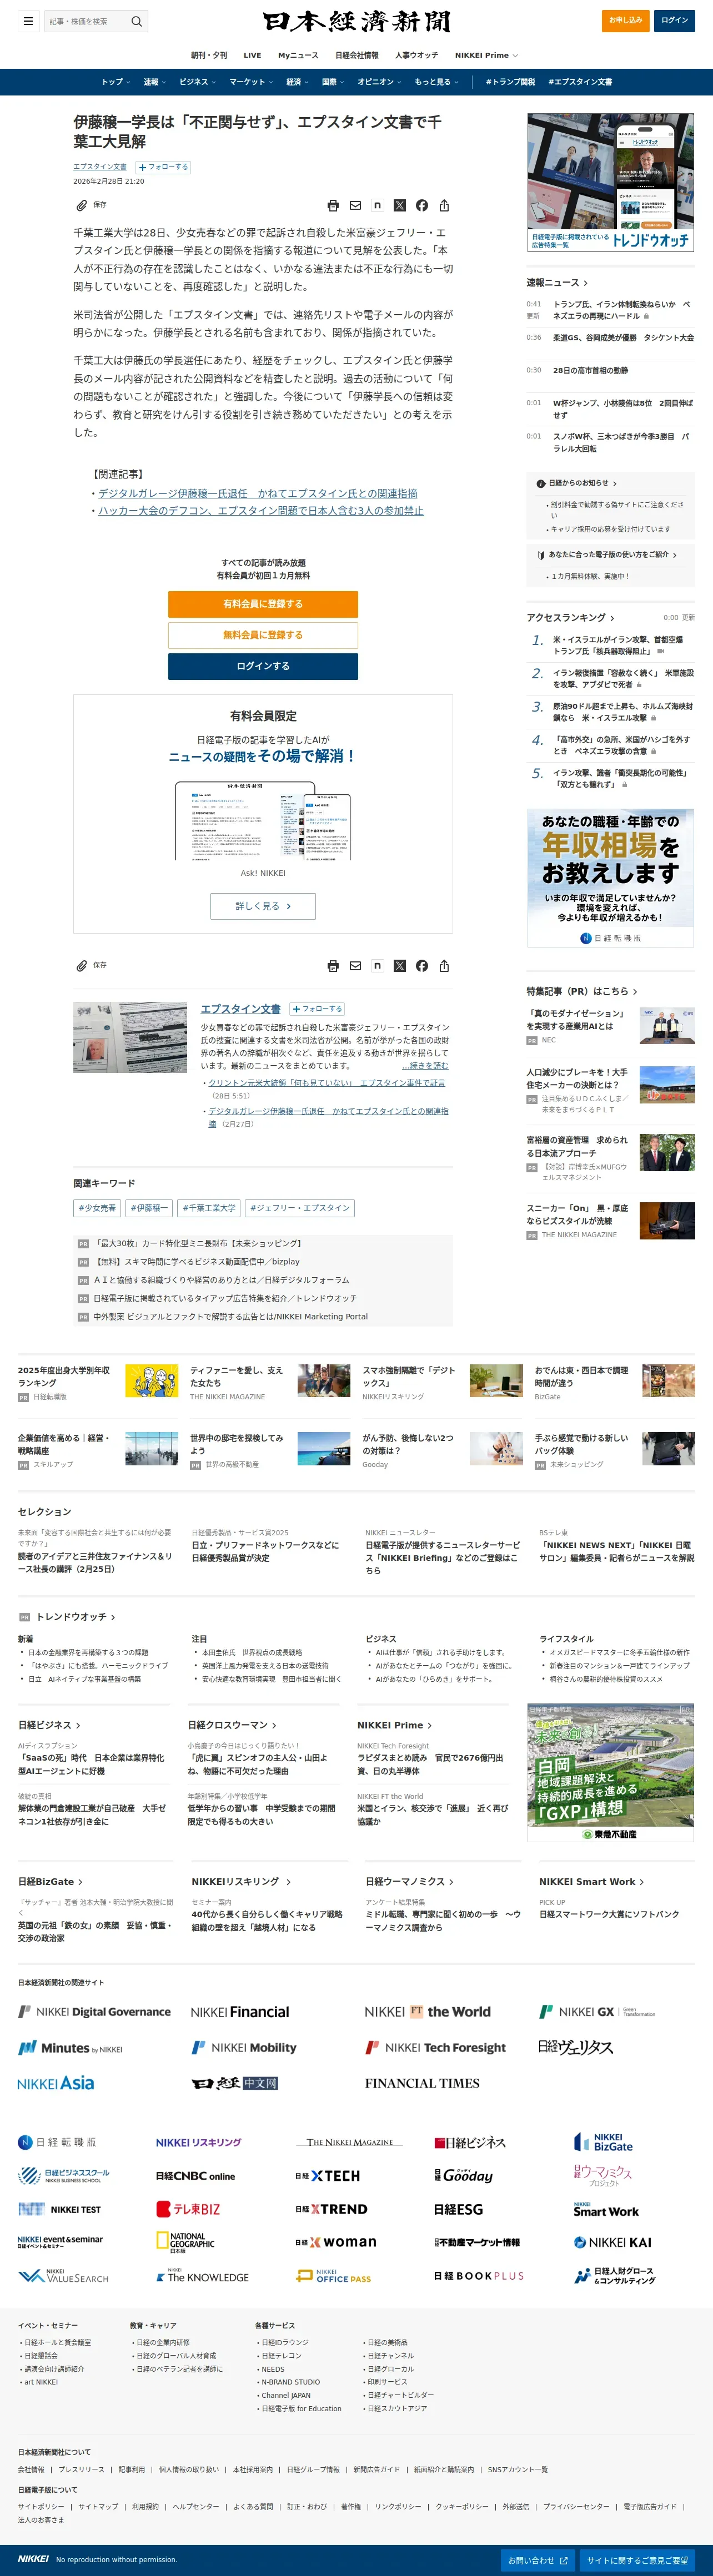Screen dimensions: 713x2576
Task: Open the FINANCIAL TIMES logo link
Action: click(x=422, y=2083)
